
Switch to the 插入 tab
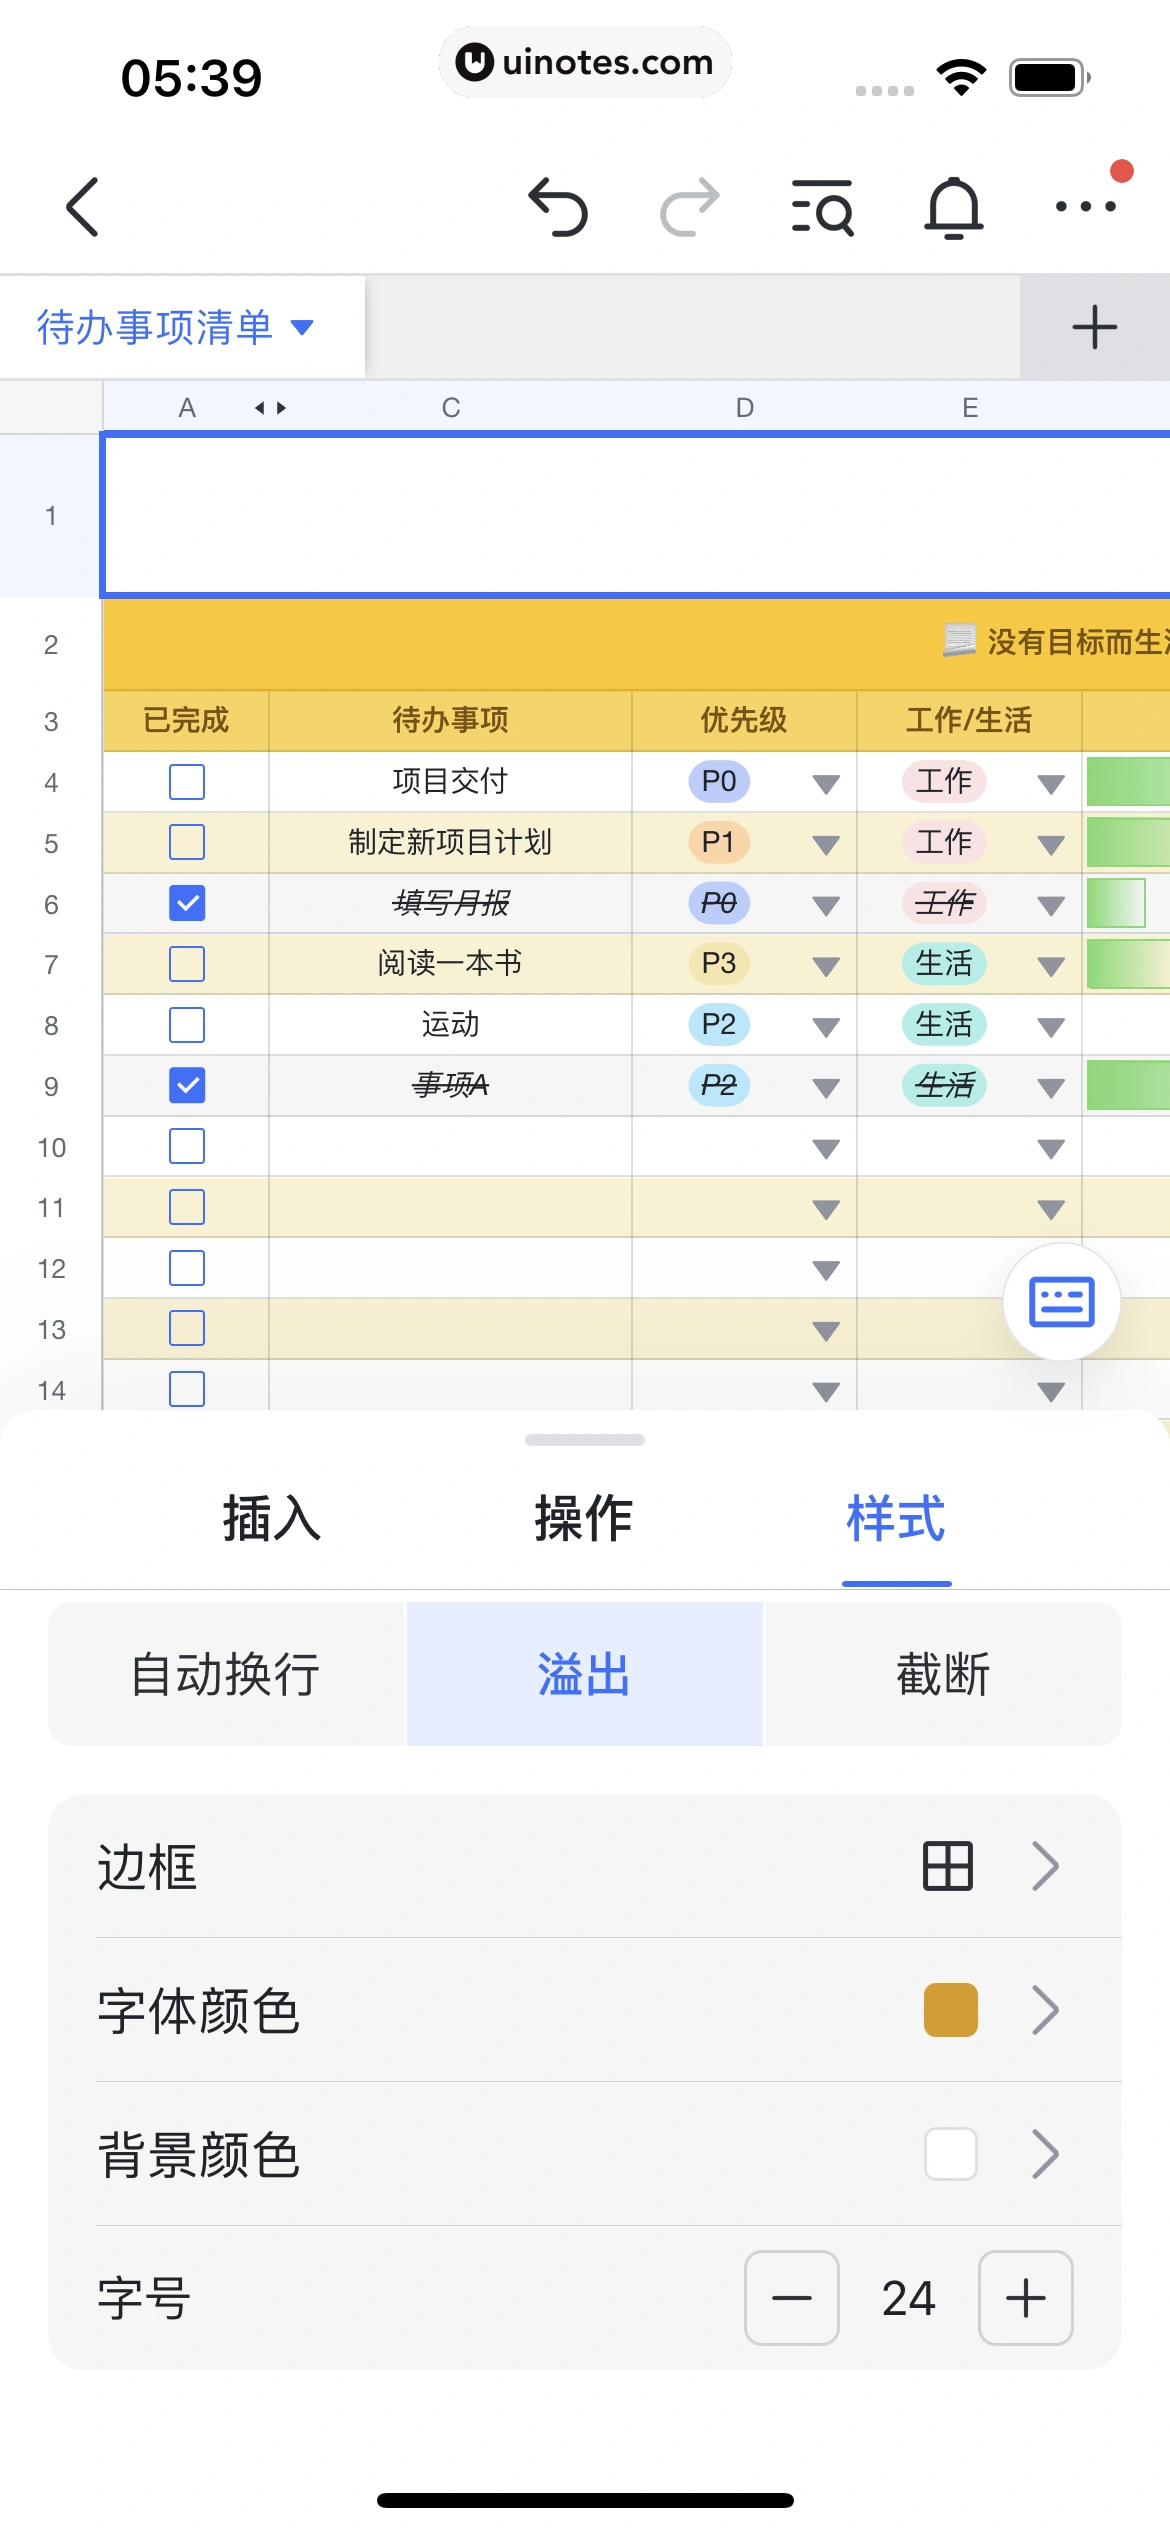272,1519
